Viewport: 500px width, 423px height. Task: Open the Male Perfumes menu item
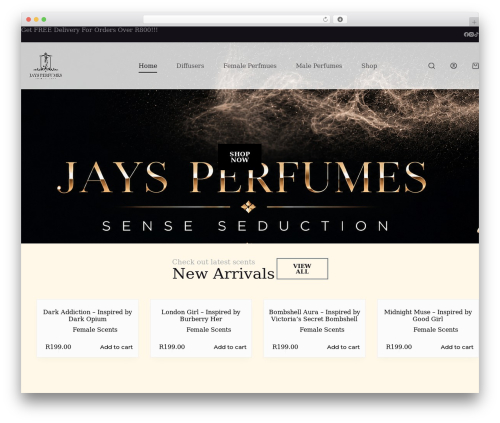pos(319,66)
